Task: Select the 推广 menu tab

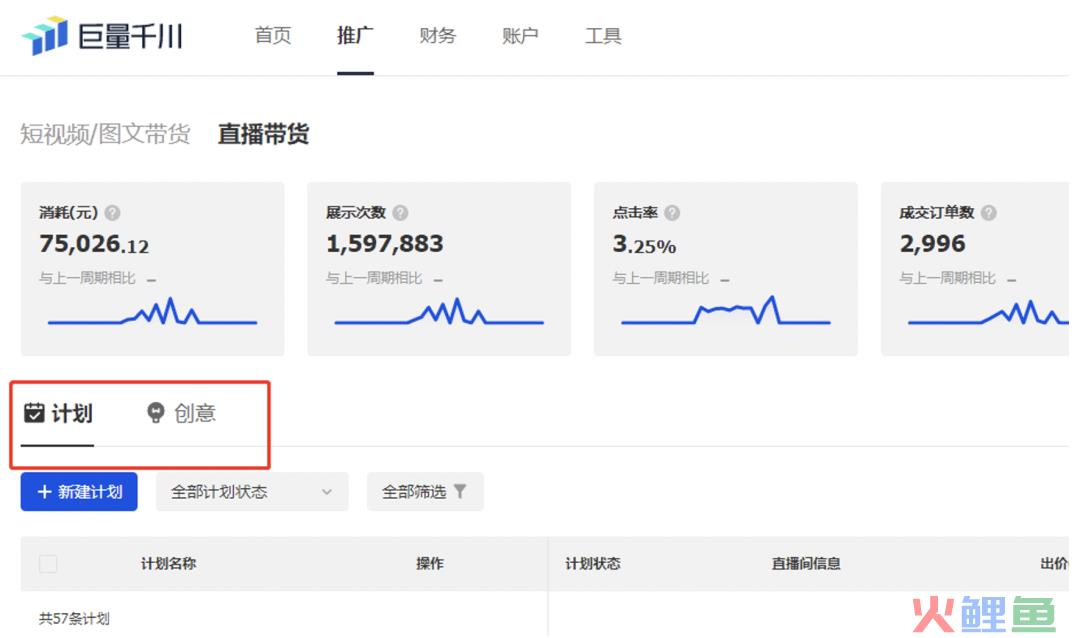Action: point(355,35)
